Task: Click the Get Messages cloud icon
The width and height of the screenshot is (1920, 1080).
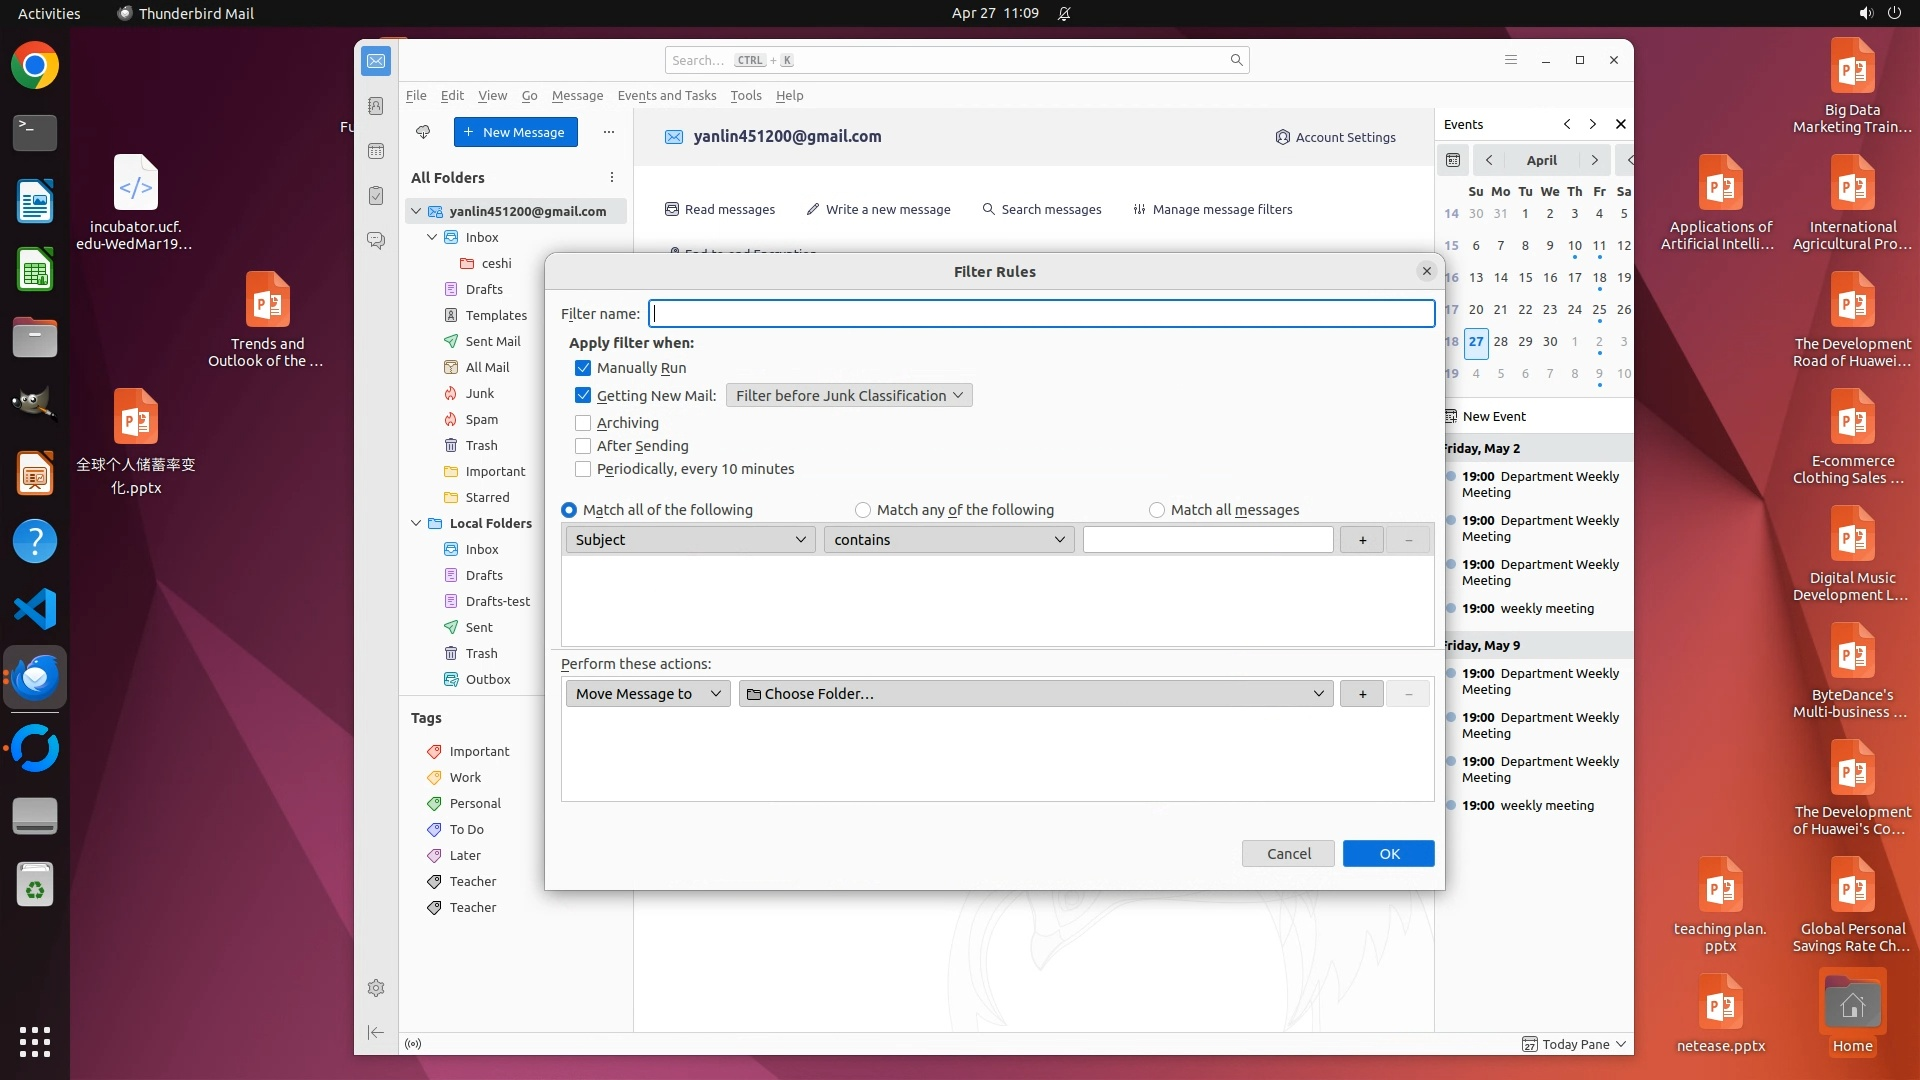Action: (423, 132)
